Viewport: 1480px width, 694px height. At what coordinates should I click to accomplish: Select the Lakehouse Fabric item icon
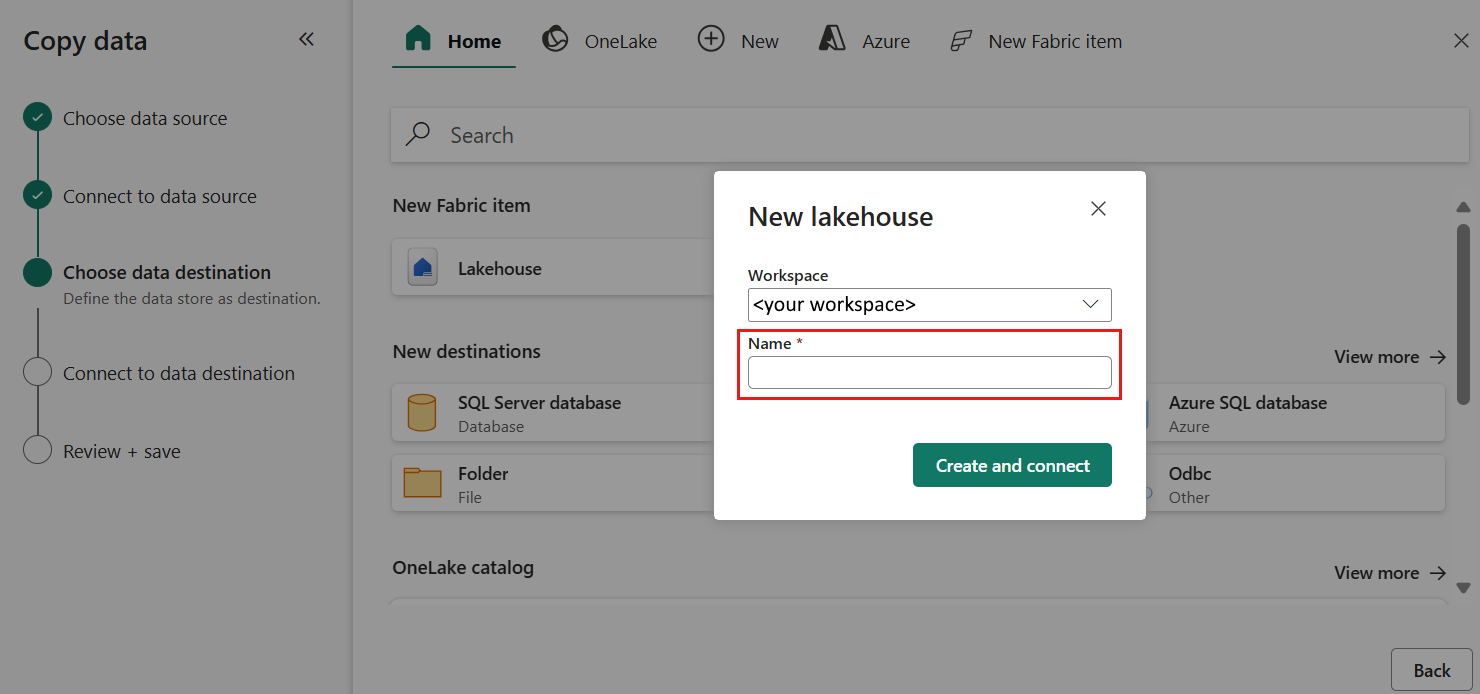point(422,266)
